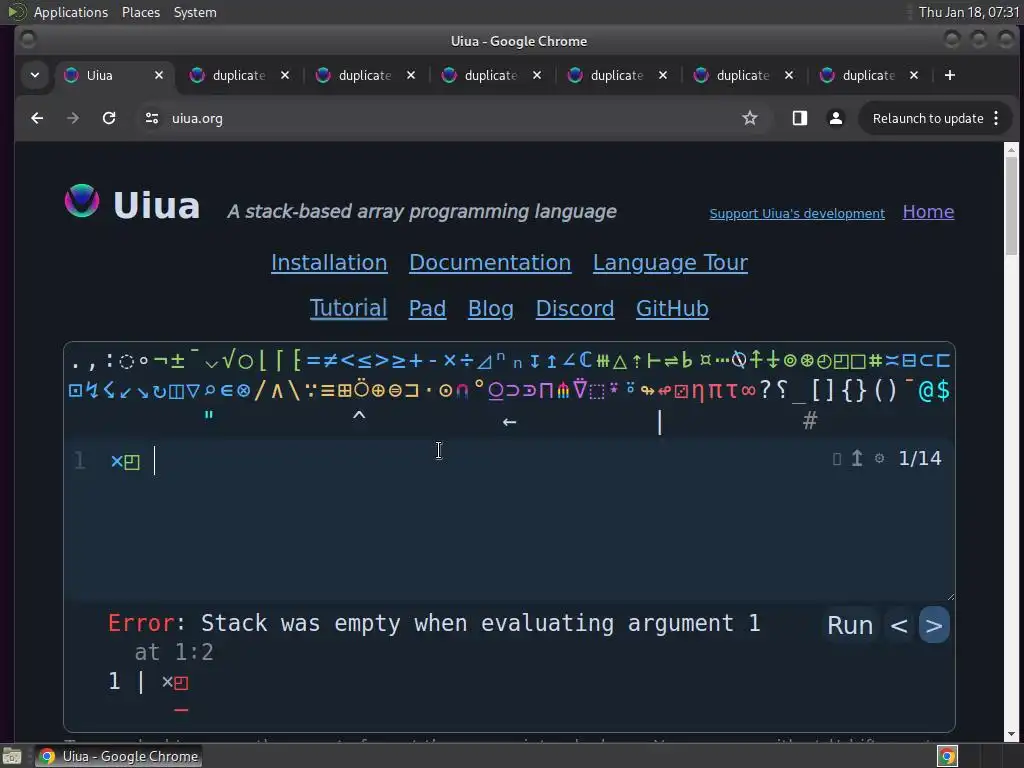Insert the greater-or-equal glyph ≥
The height and width of the screenshot is (768, 1024).
pyautogui.click(x=398, y=360)
